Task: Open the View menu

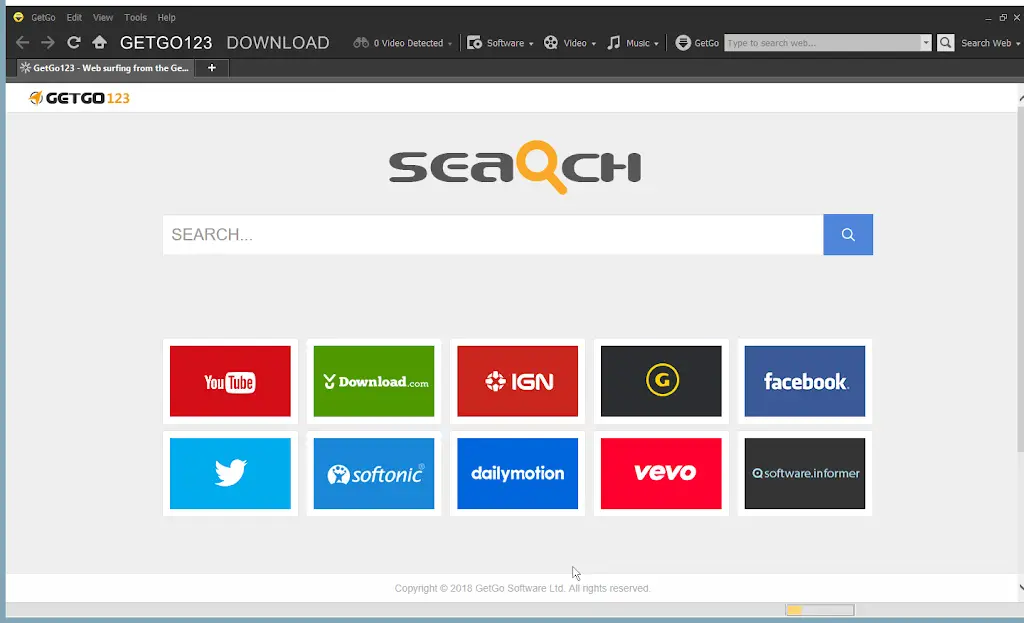Action: tap(103, 18)
